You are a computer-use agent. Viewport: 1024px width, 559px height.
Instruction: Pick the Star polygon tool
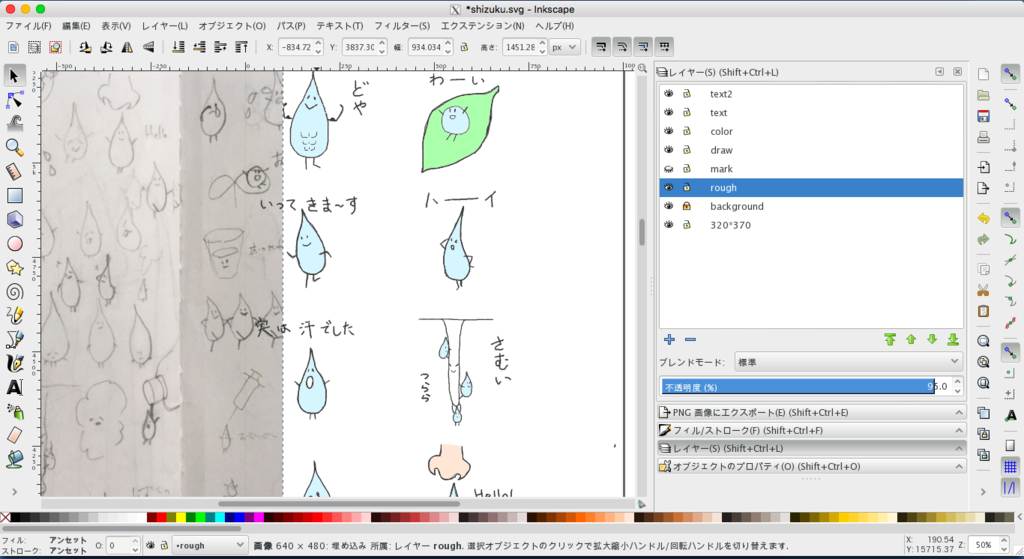tap(14, 268)
